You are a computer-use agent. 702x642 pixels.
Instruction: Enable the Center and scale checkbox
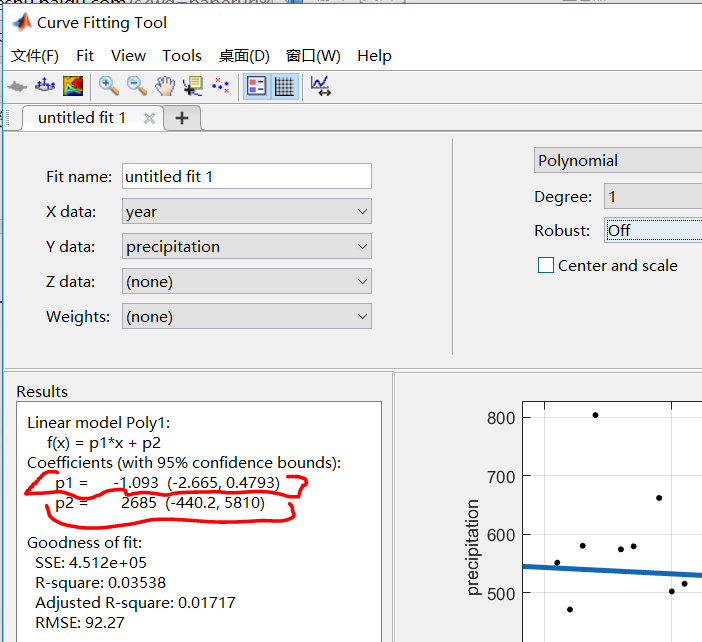point(546,266)
